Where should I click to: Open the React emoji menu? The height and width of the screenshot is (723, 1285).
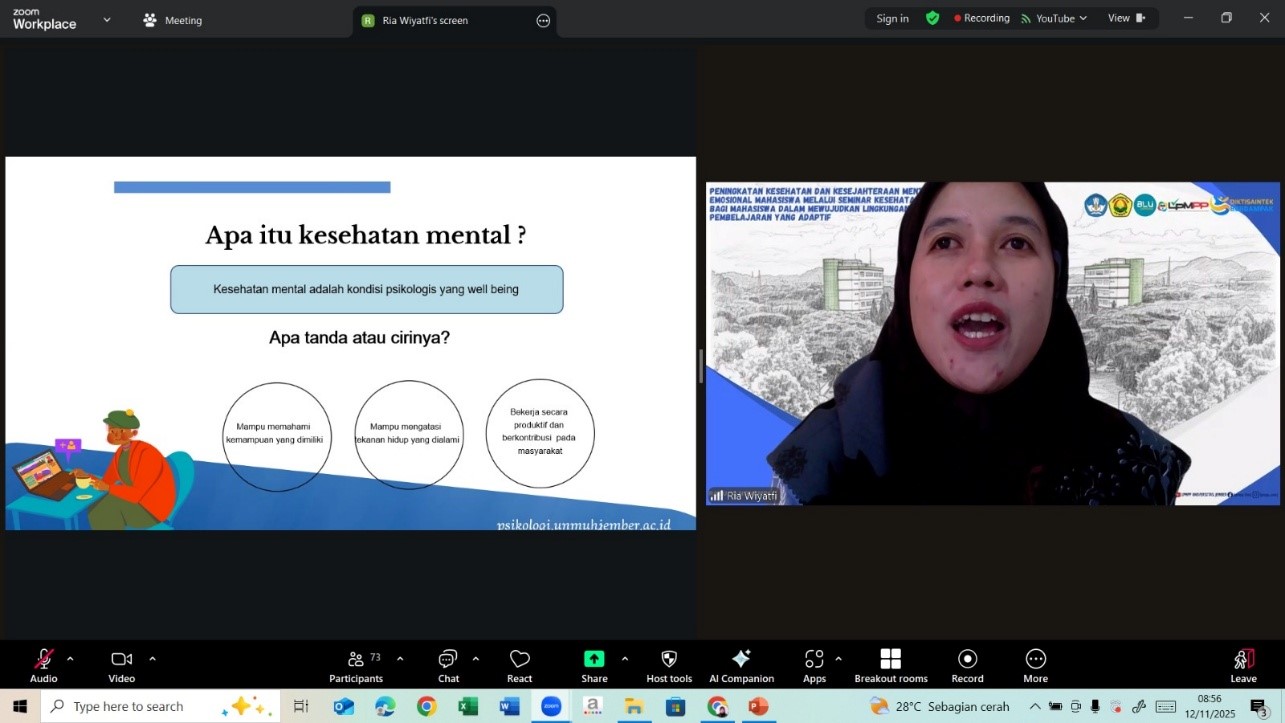(x=519, y=660)
